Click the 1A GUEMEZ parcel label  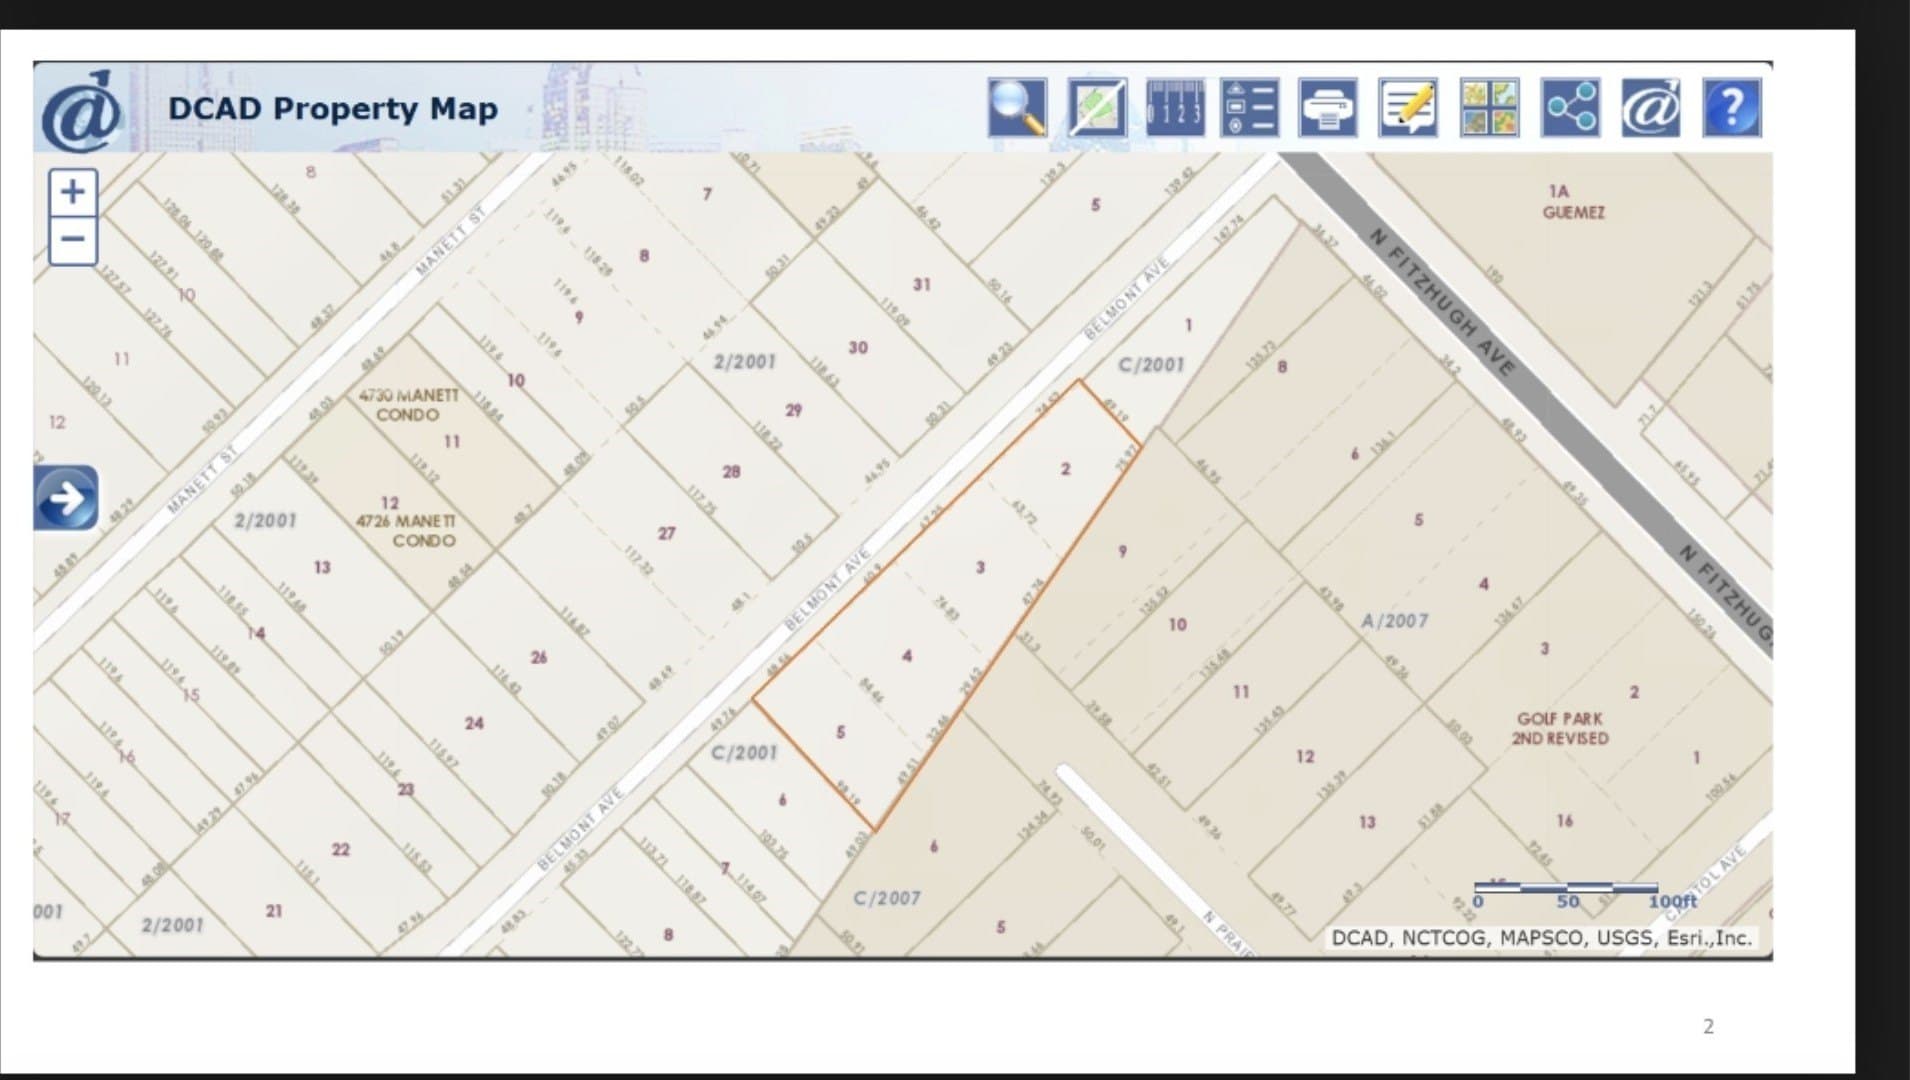click(x=1573, y=201)
